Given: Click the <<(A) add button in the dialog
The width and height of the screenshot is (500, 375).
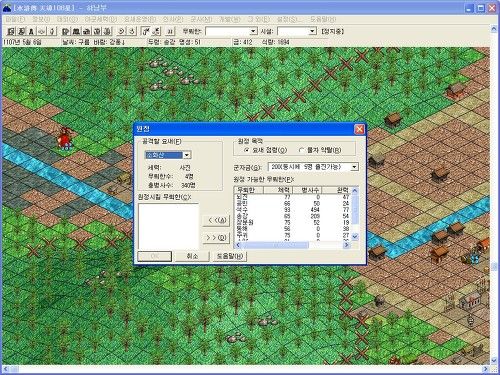Looking at the screenshot, I should 216,220.
